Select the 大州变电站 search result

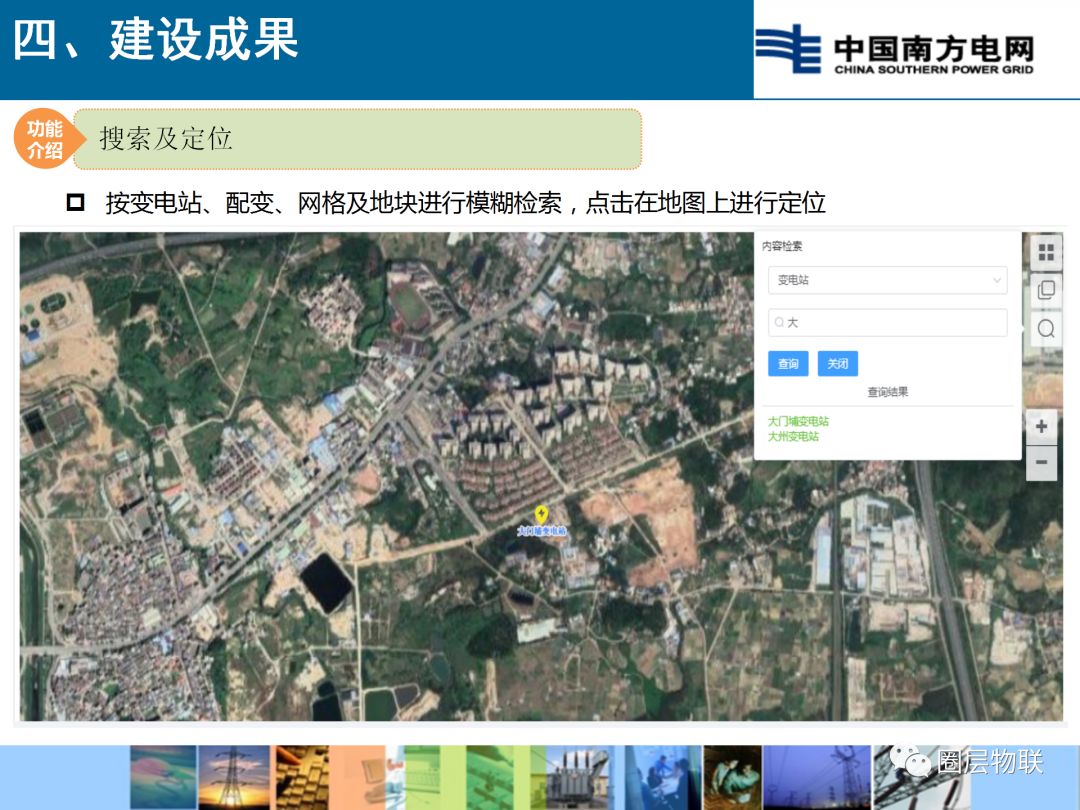pos(793,437)
